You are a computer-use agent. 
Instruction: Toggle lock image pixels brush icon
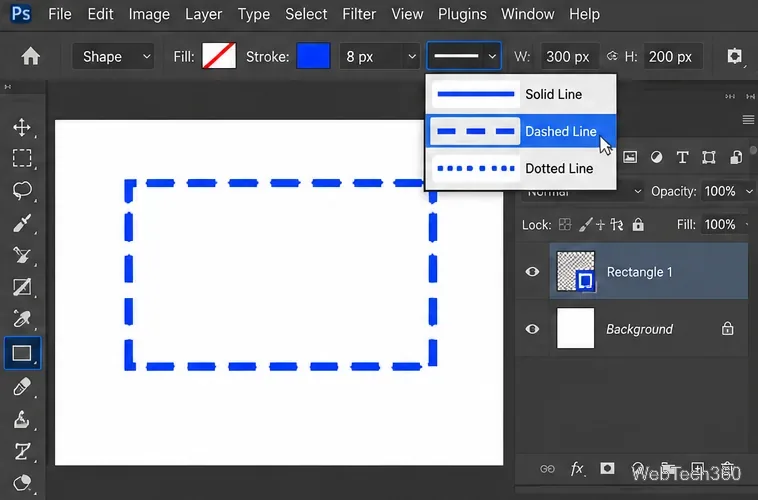click(585, 224)
